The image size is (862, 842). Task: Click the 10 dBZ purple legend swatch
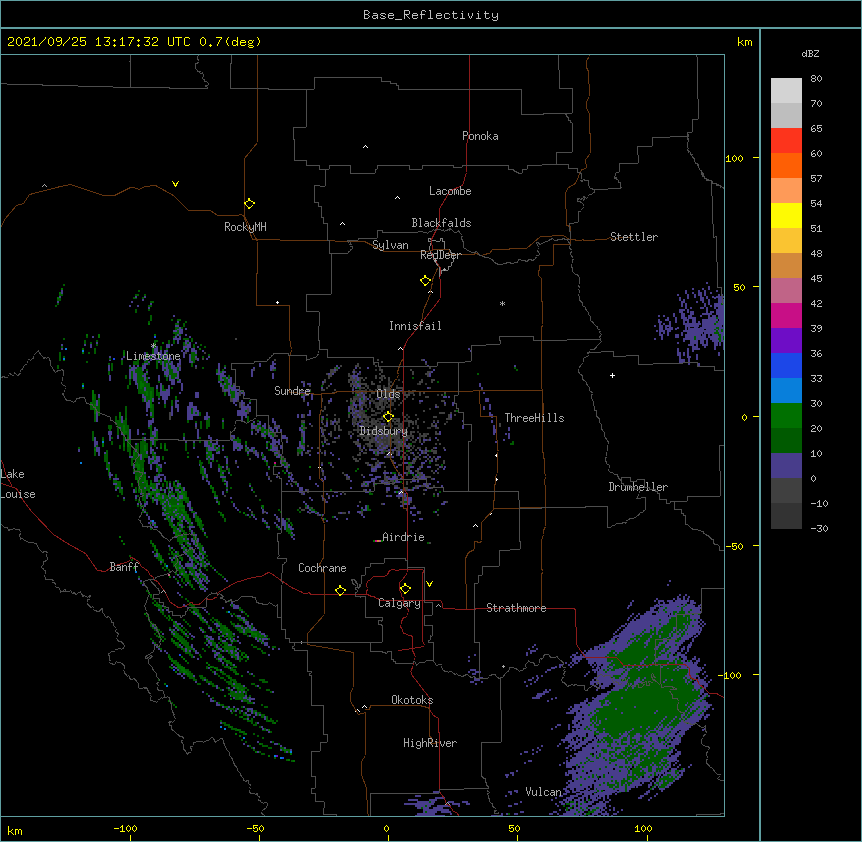point(786,466)
